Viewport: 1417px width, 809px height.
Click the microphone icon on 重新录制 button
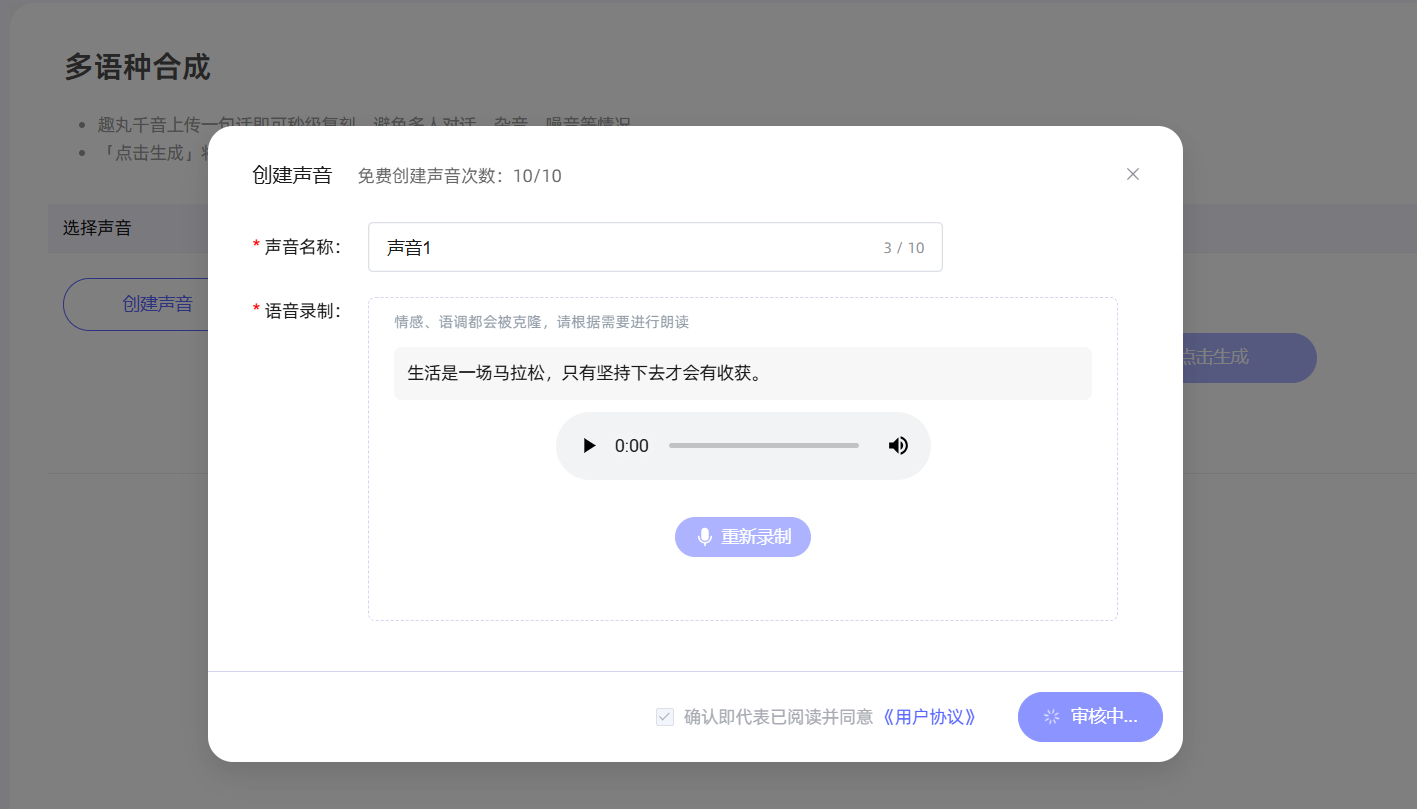(703, 536)
